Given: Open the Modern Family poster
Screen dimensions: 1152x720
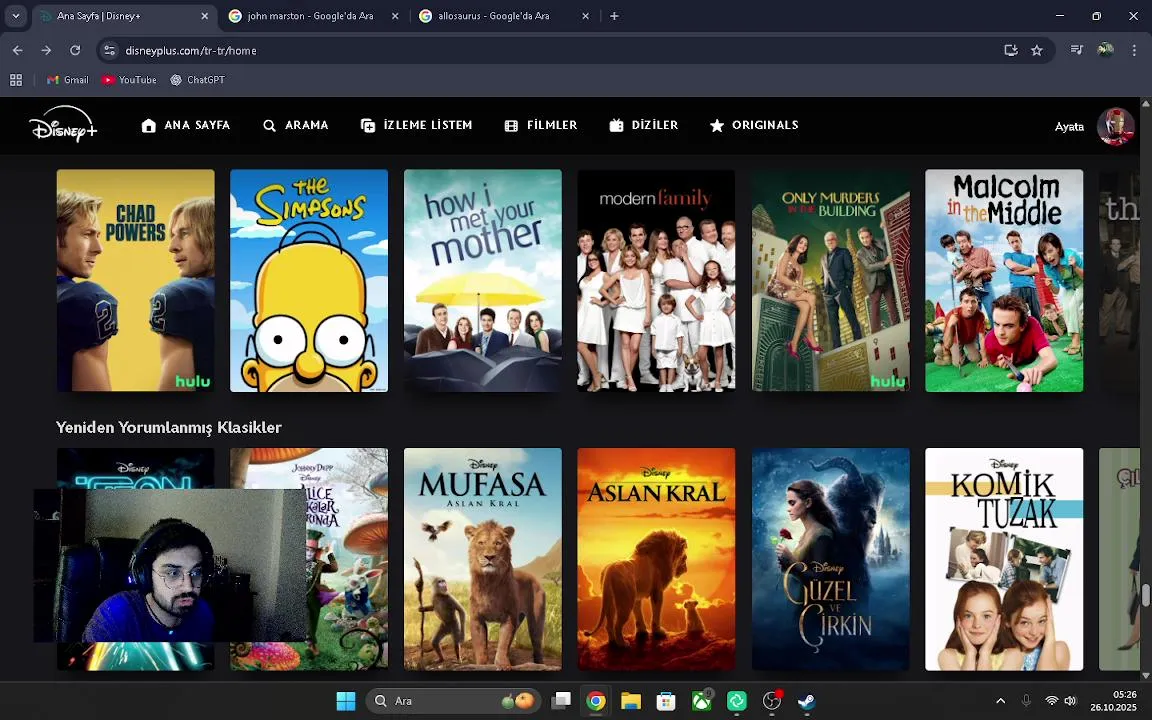Looking at the screenshot, I should pyautogui.click(x=656, y=281).
